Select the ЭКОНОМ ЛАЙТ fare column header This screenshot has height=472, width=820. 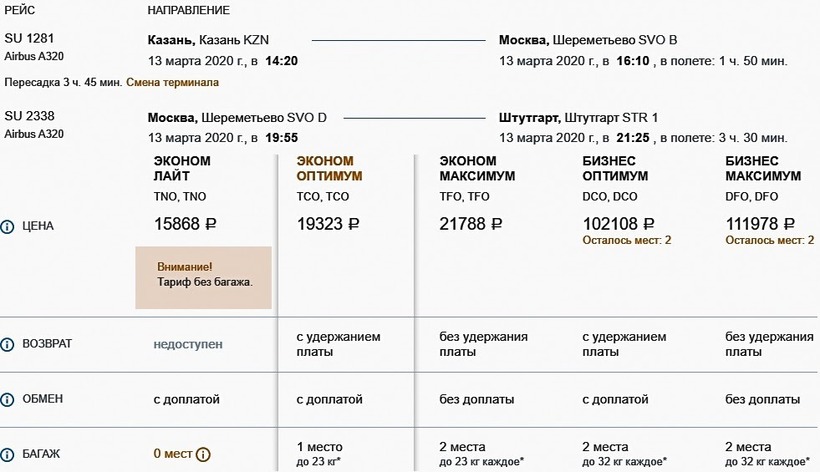coord(182,168)
